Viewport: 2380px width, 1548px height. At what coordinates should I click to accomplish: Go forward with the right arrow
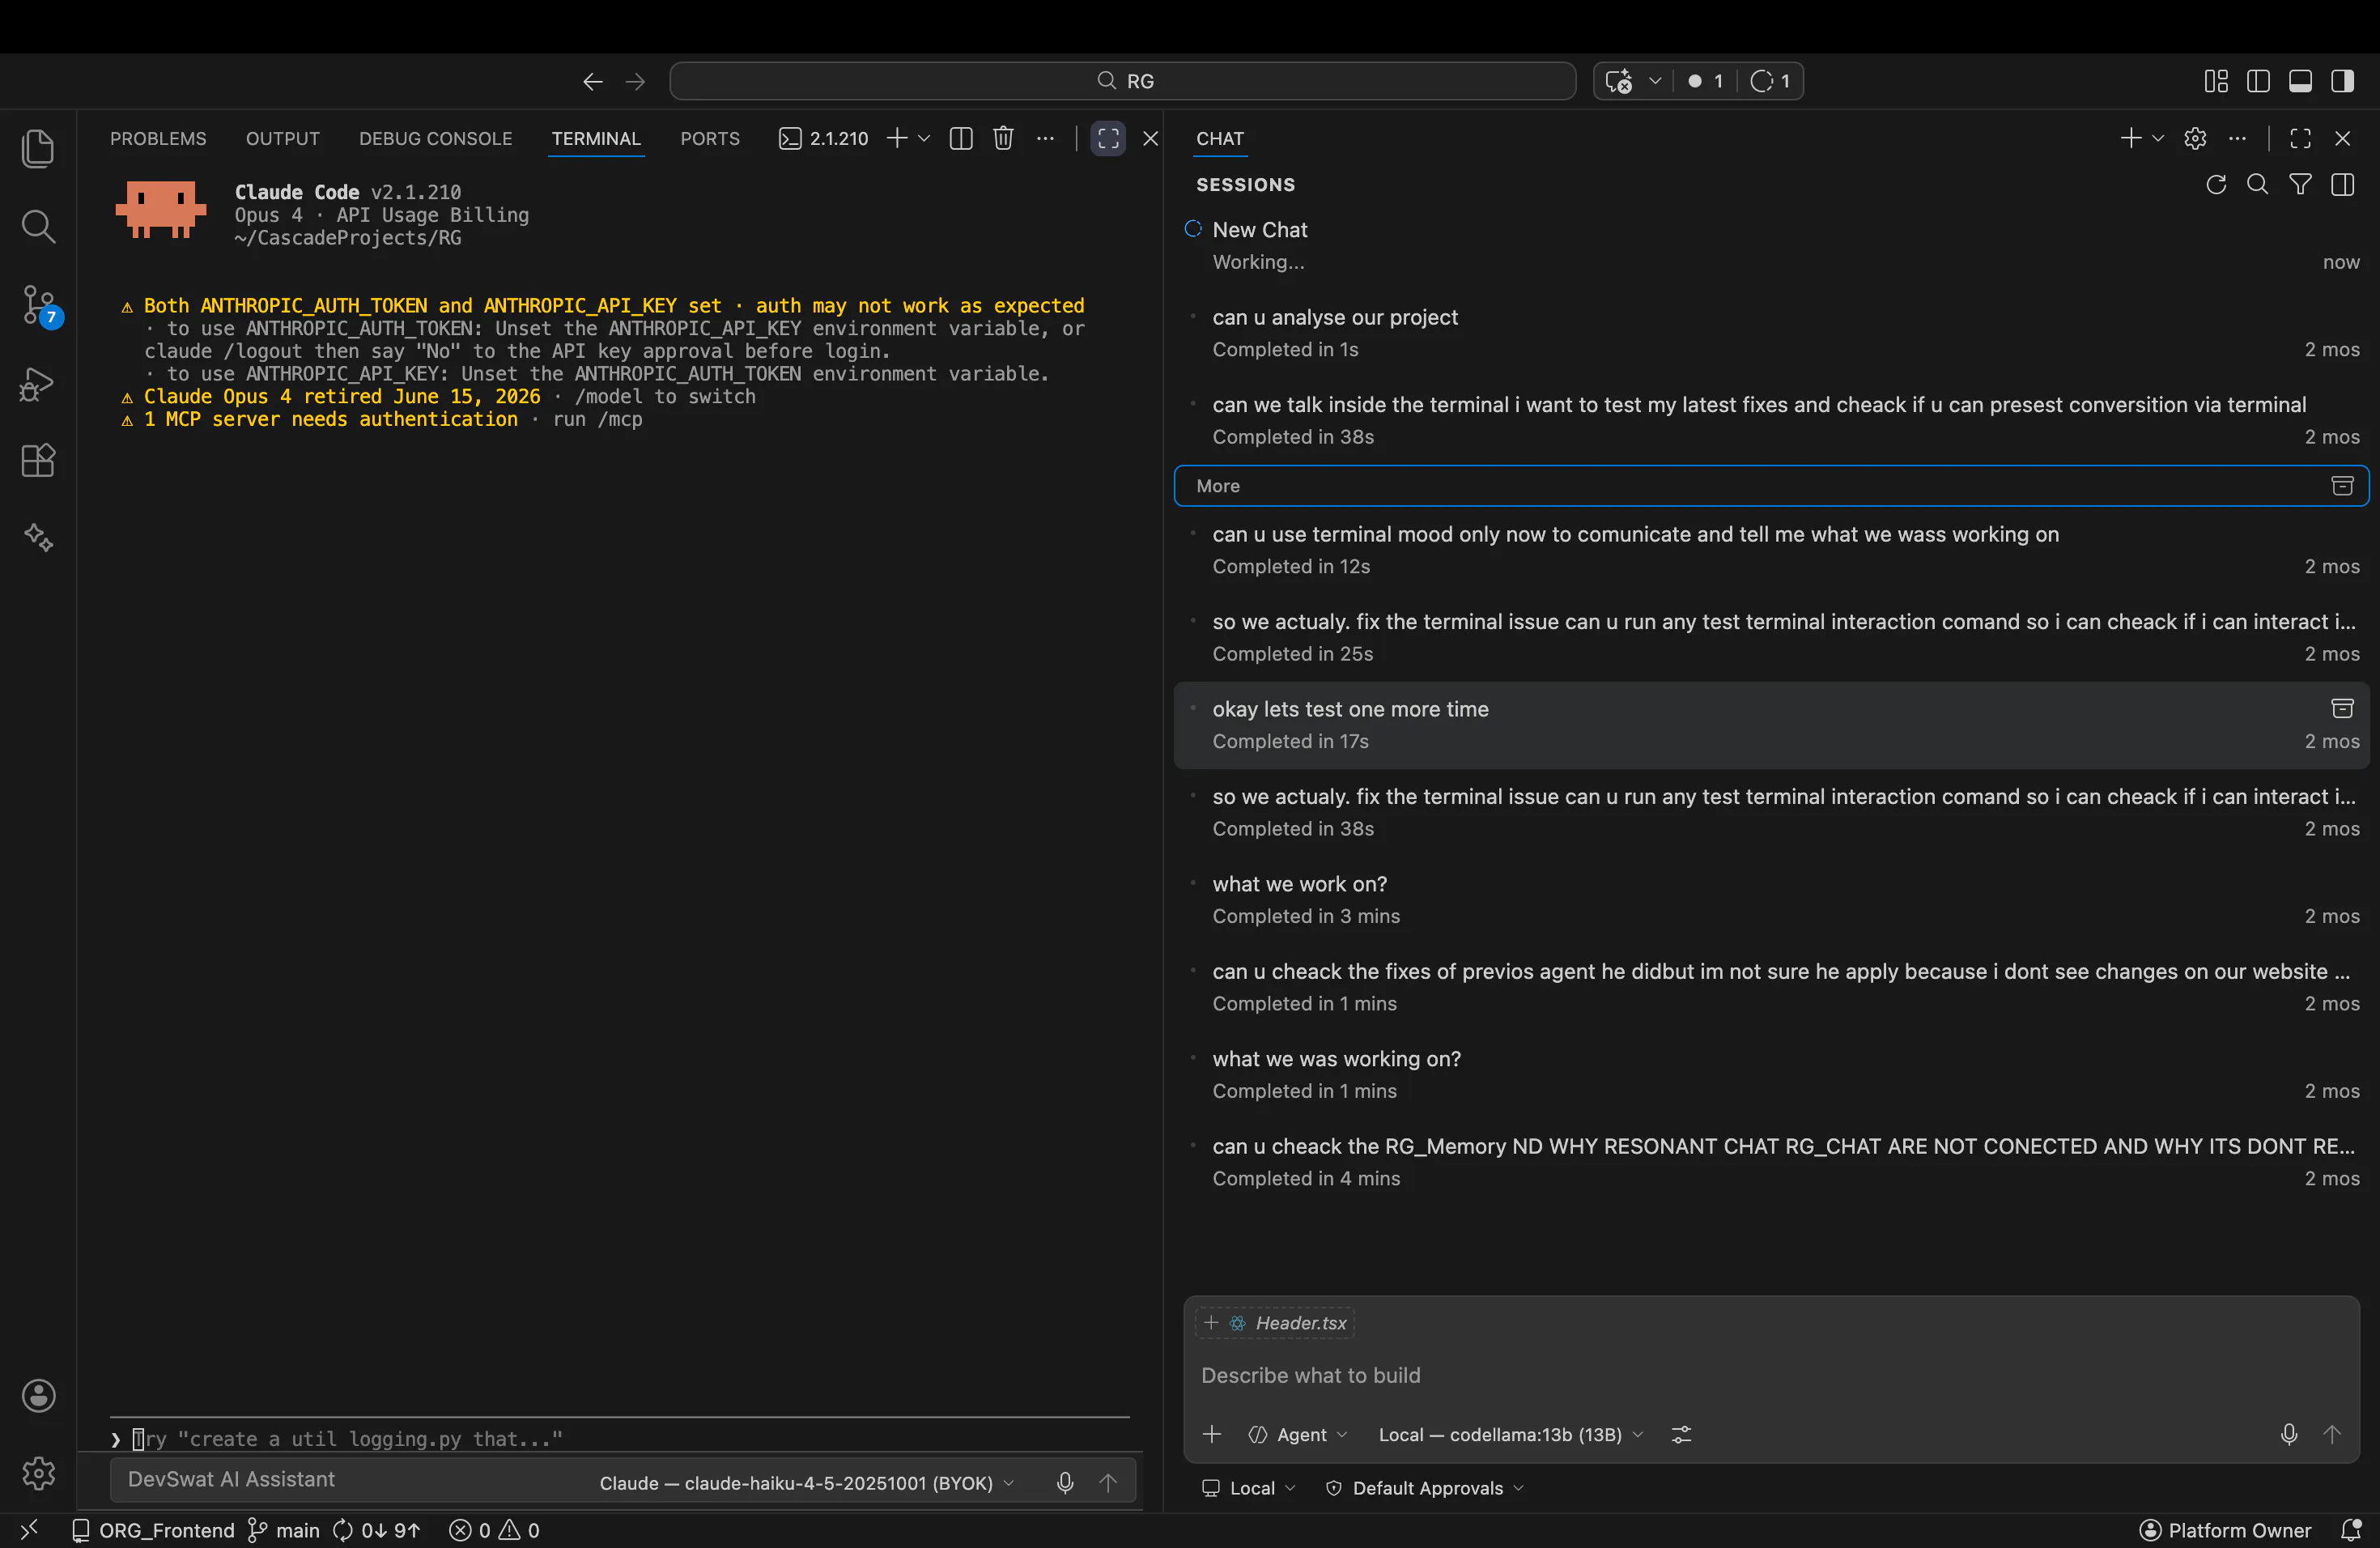(635, 81)
